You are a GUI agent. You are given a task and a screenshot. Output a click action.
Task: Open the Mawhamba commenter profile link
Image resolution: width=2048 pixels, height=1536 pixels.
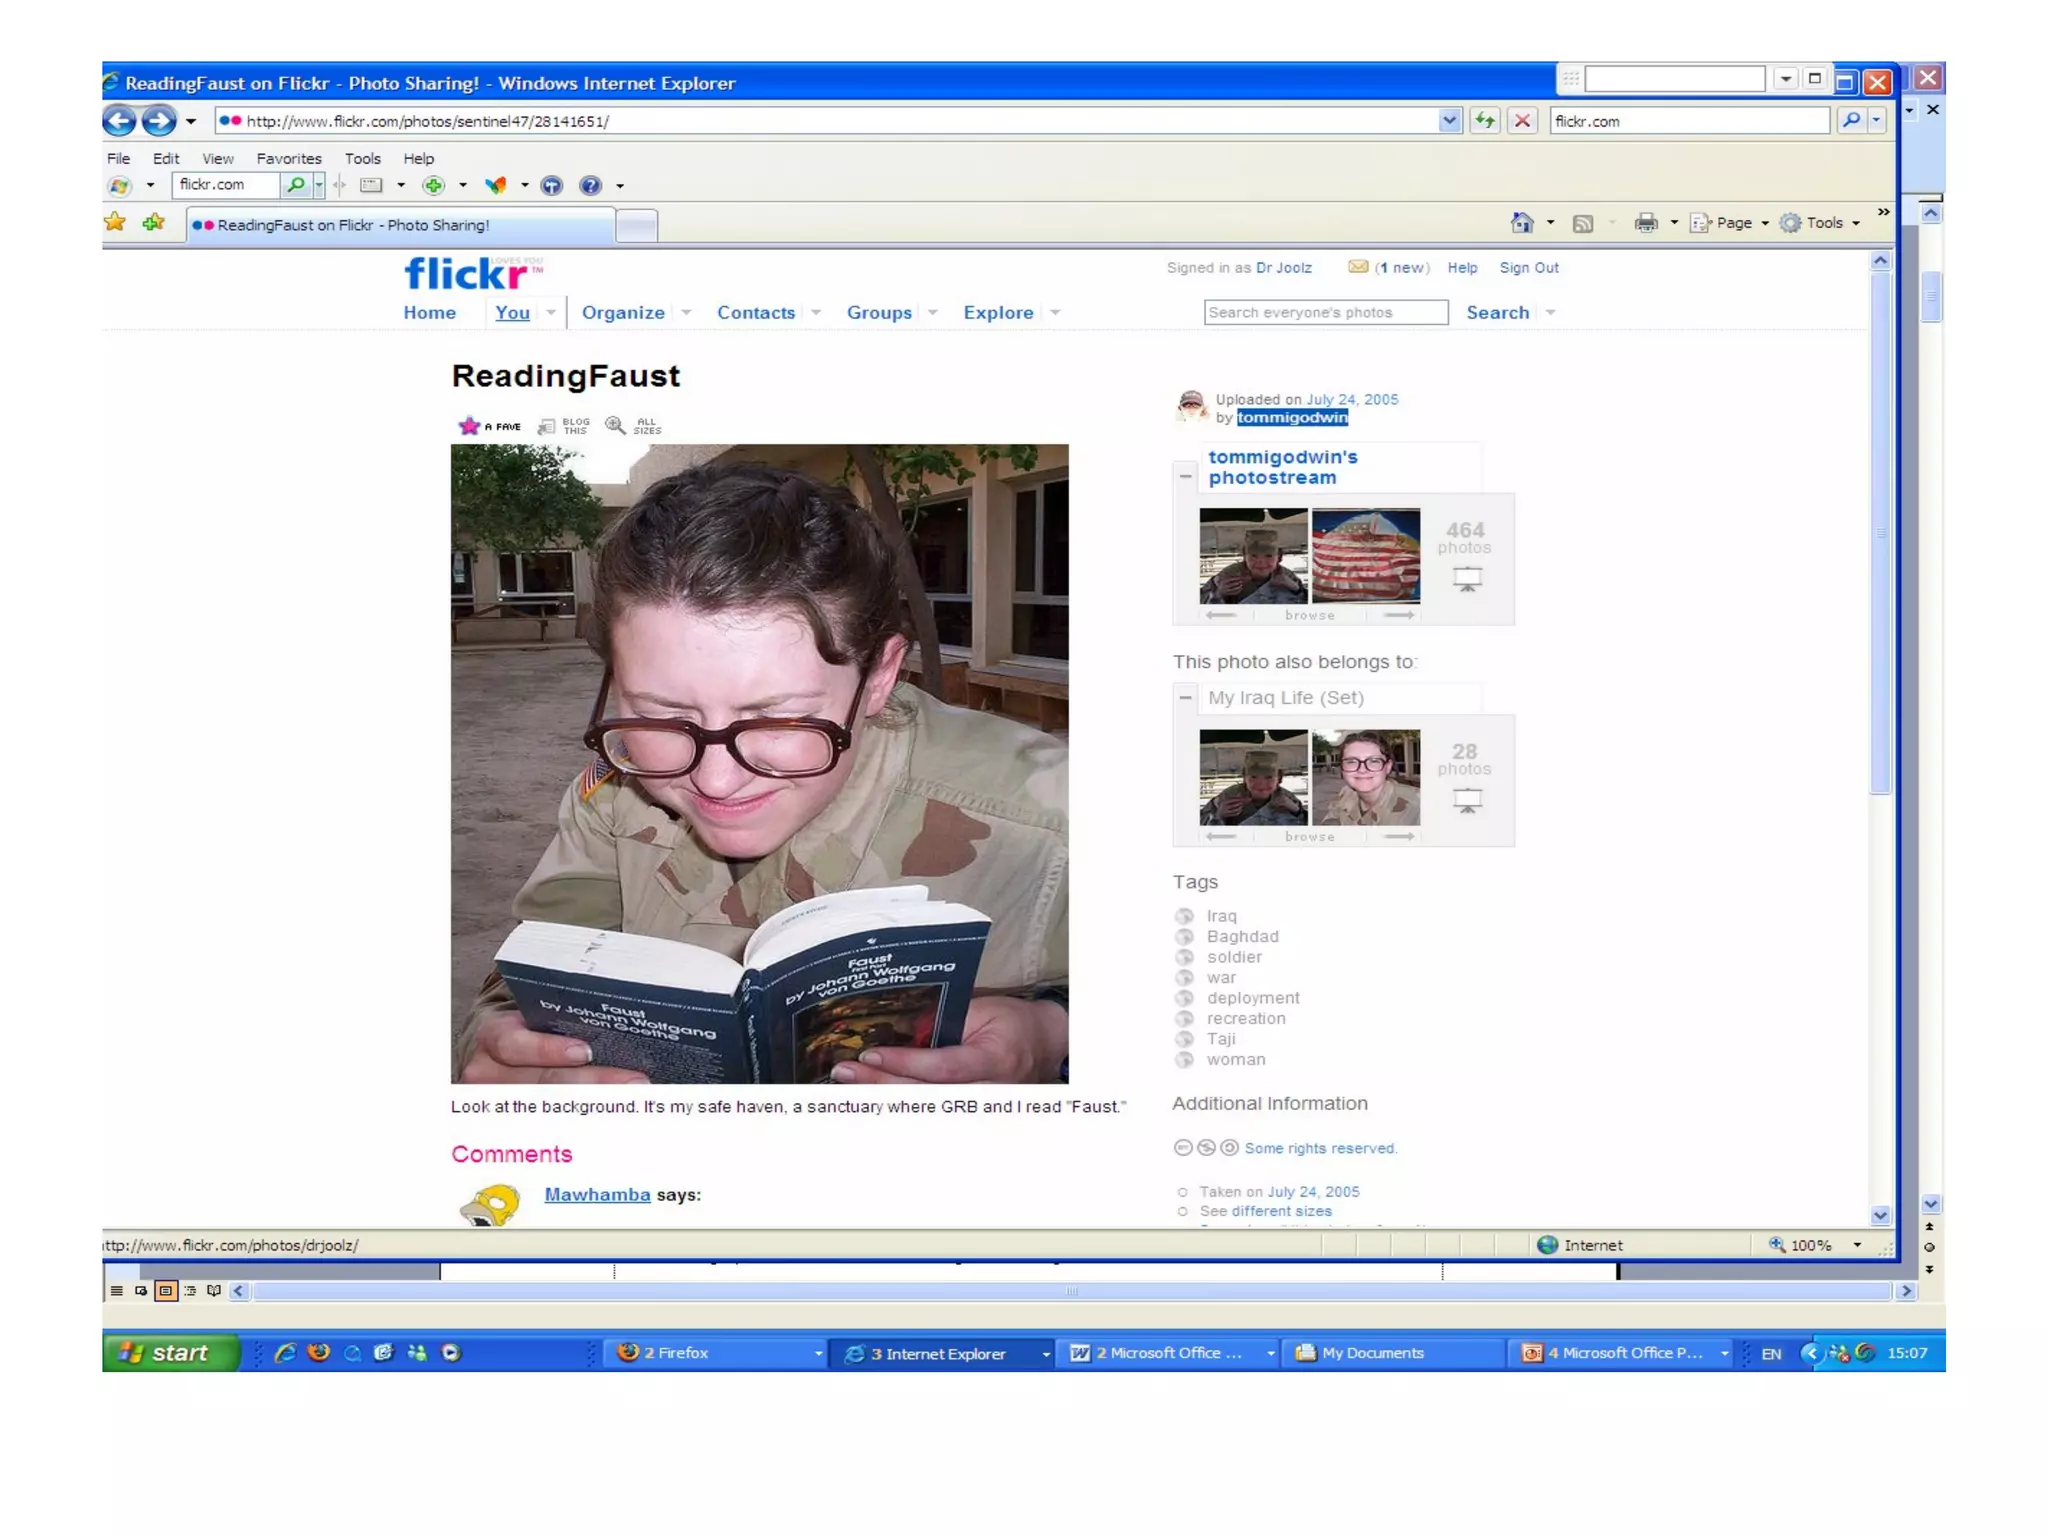(597, 1194)
